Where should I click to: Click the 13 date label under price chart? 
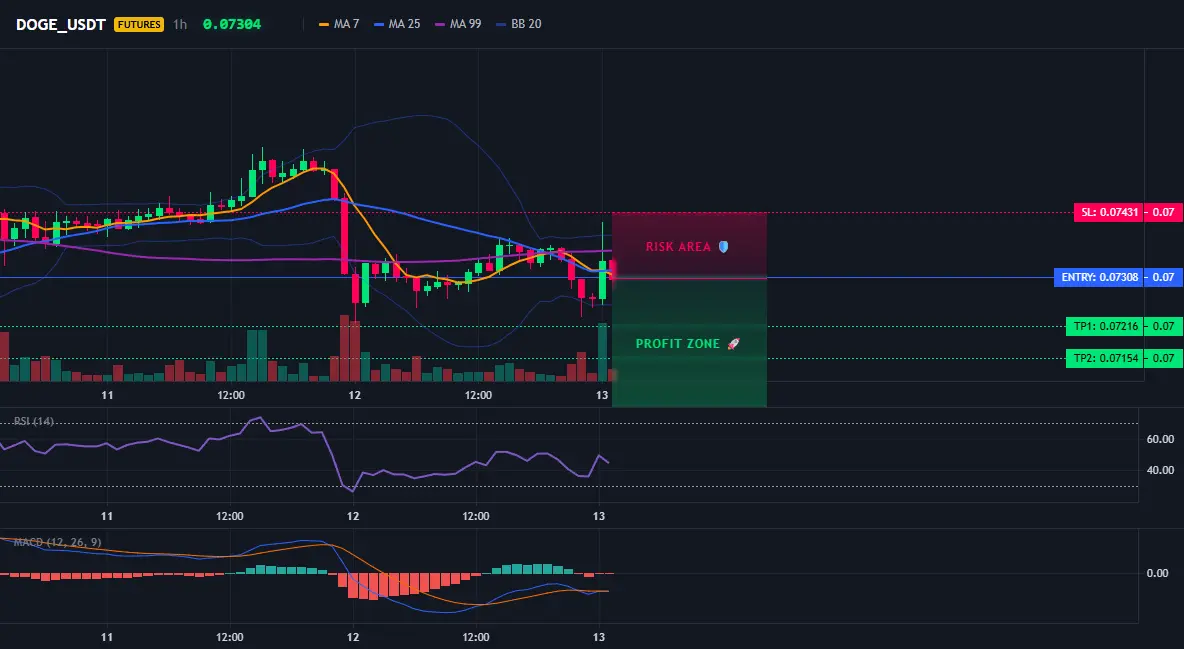602,395
